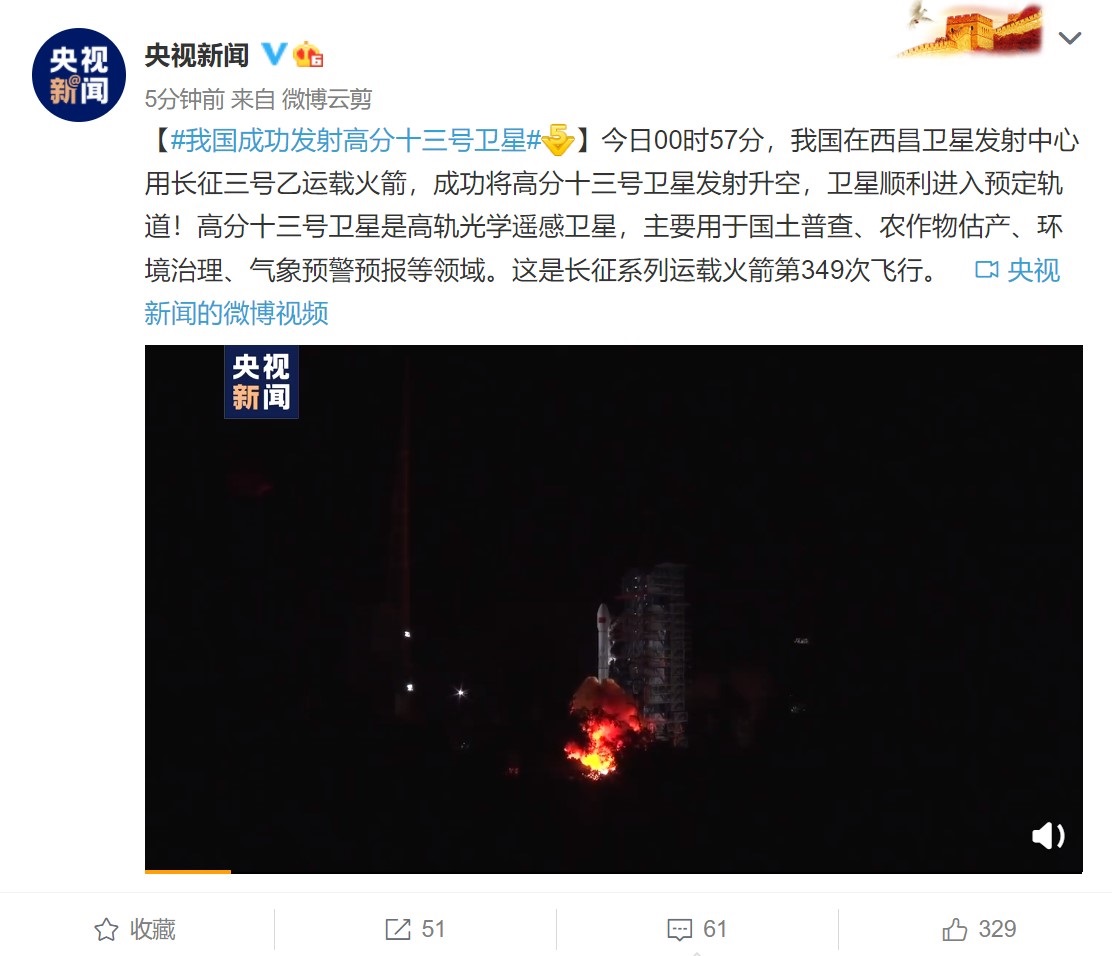Open the 央视新闻 account name link
The image size is (1112, 956).
(x=197, y=55)
